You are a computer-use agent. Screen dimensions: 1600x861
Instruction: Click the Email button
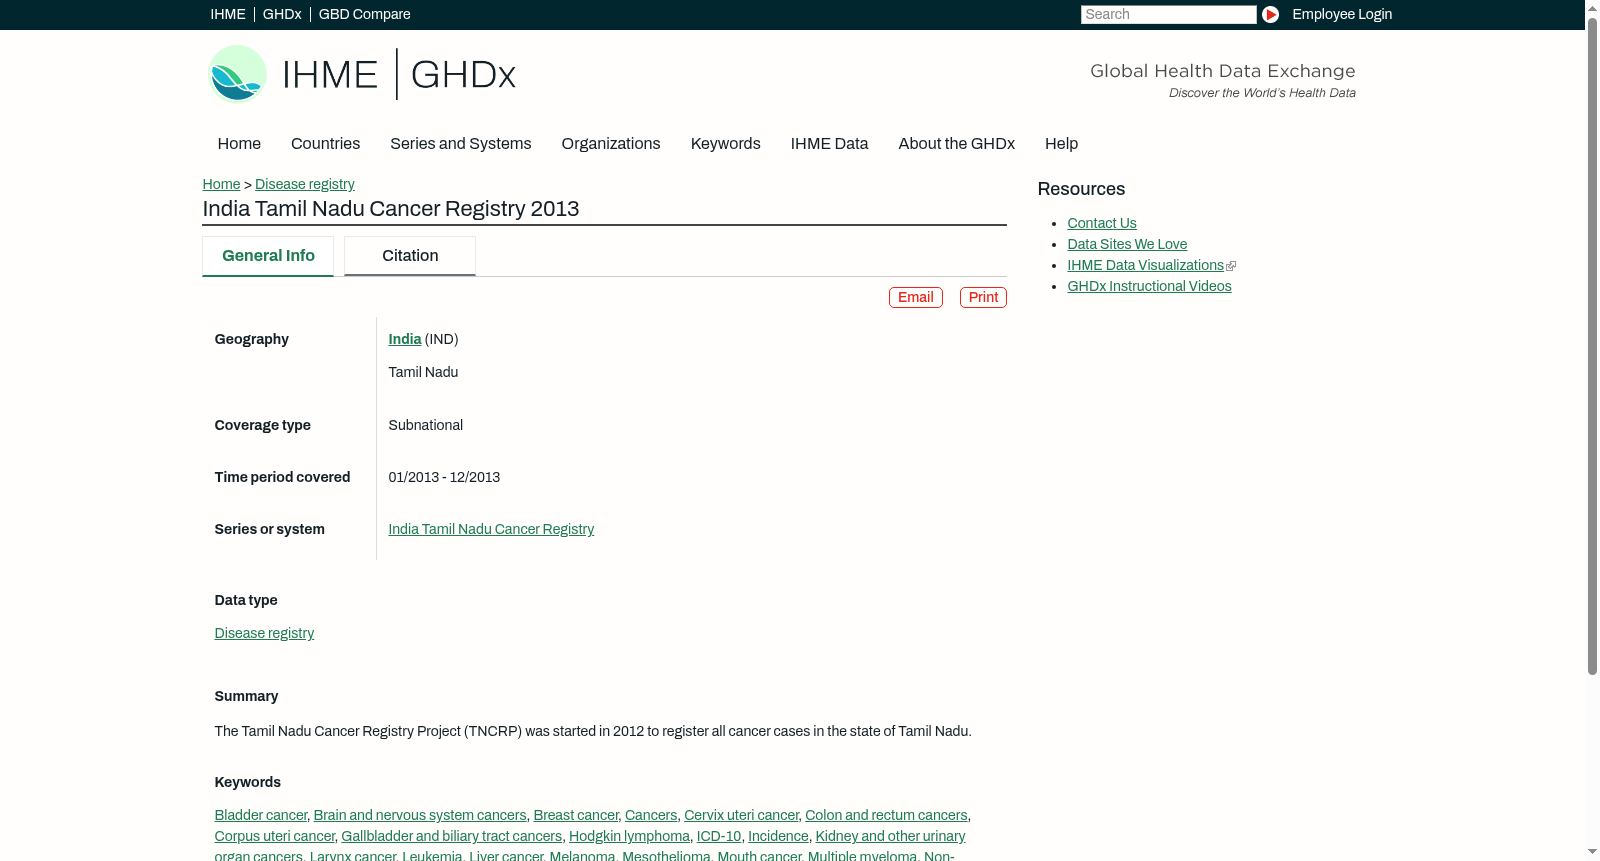pos(916,297)
